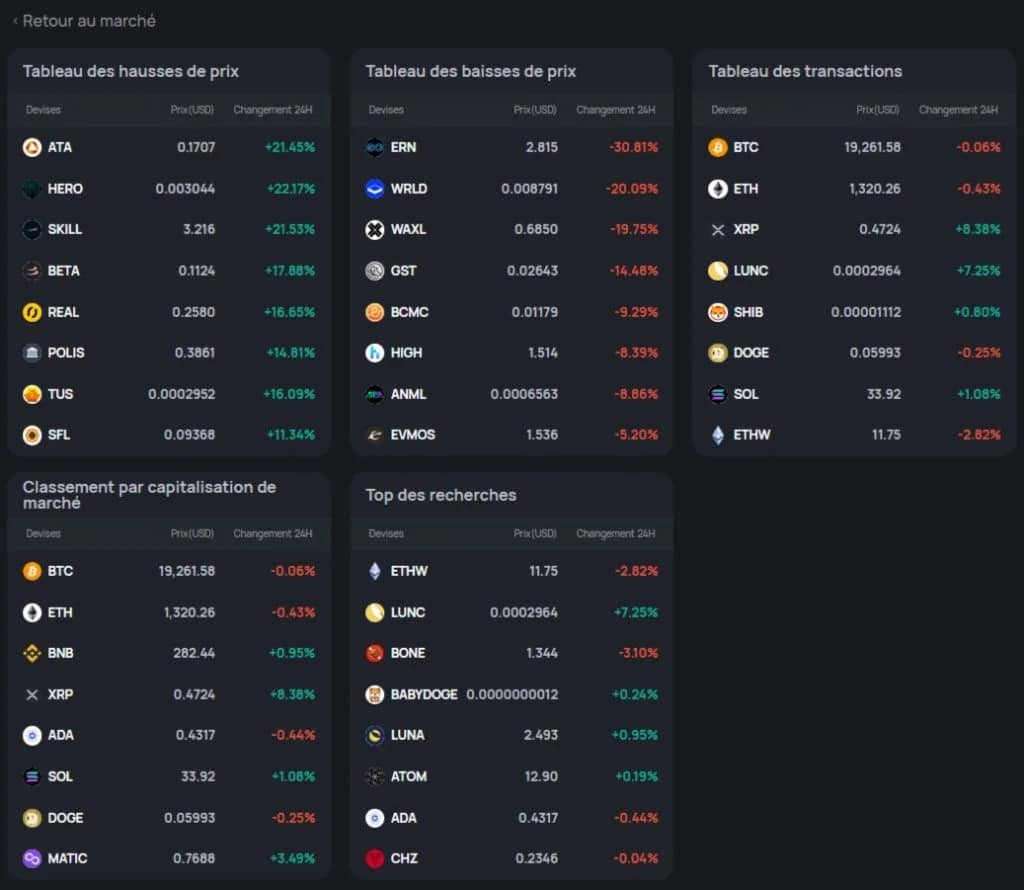Select HERO change +22.17%
Image resolution: width=1024 pixels, height=890 pixels.
pyautogui.click(x=291, y=189)
